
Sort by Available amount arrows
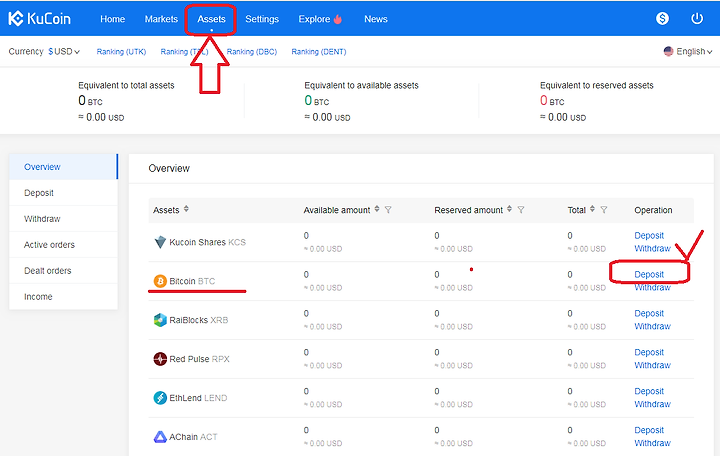coord(377,209)
